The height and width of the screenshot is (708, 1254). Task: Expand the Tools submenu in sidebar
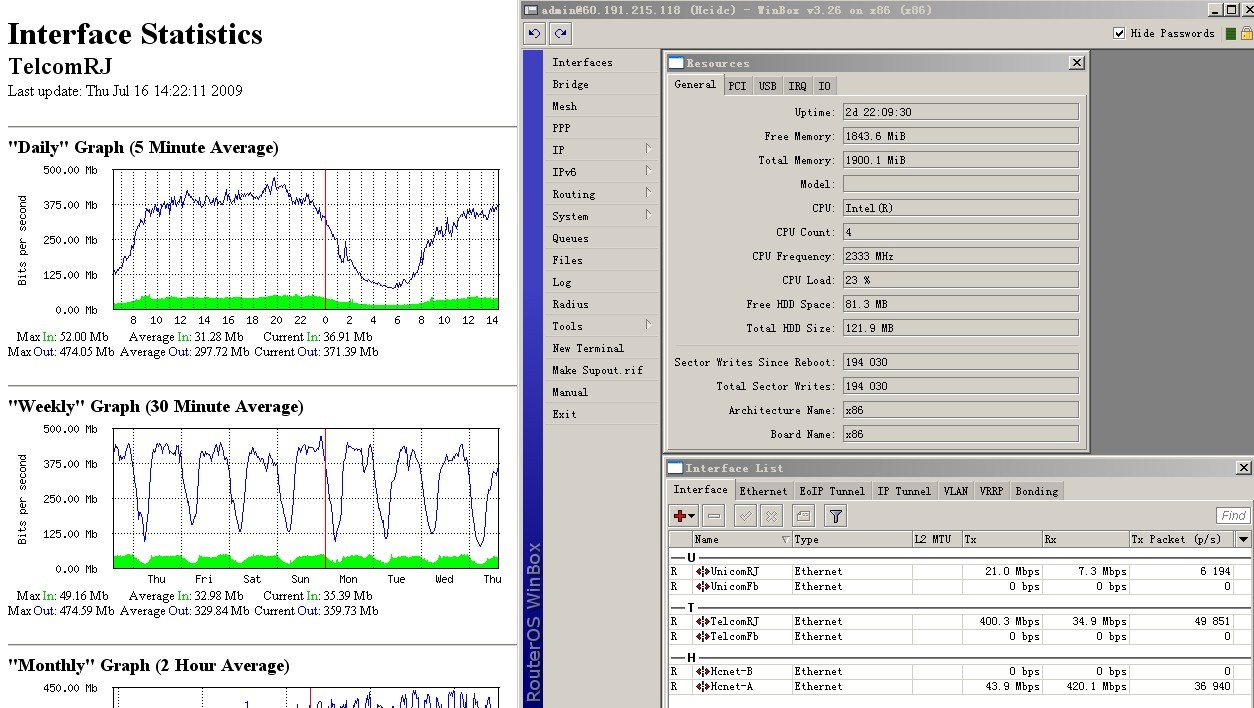(x=600, y=326)
